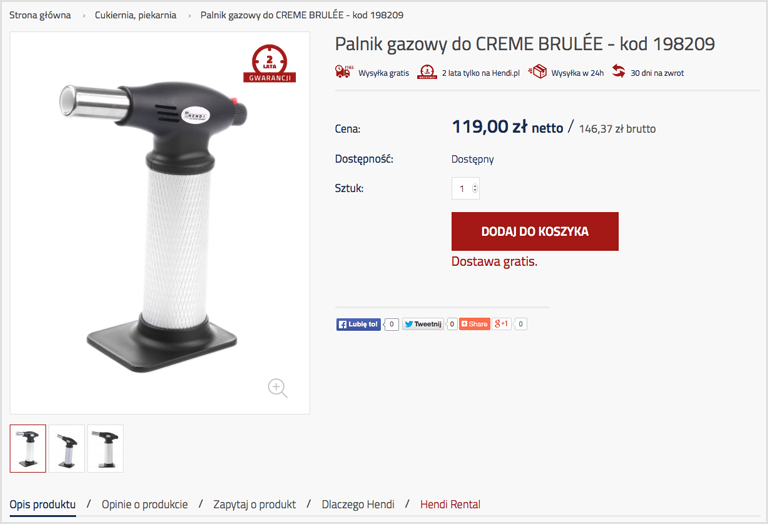Viewport: 768px width, 524px height.
Task: Click the 2-year warranty badge icon
Action: point(427,72)
